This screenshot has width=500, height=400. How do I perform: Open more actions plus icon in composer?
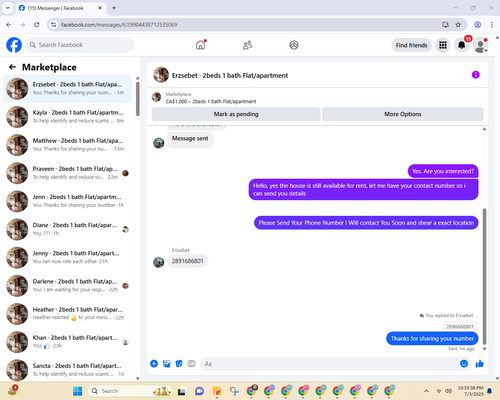(x=154, y=364)
